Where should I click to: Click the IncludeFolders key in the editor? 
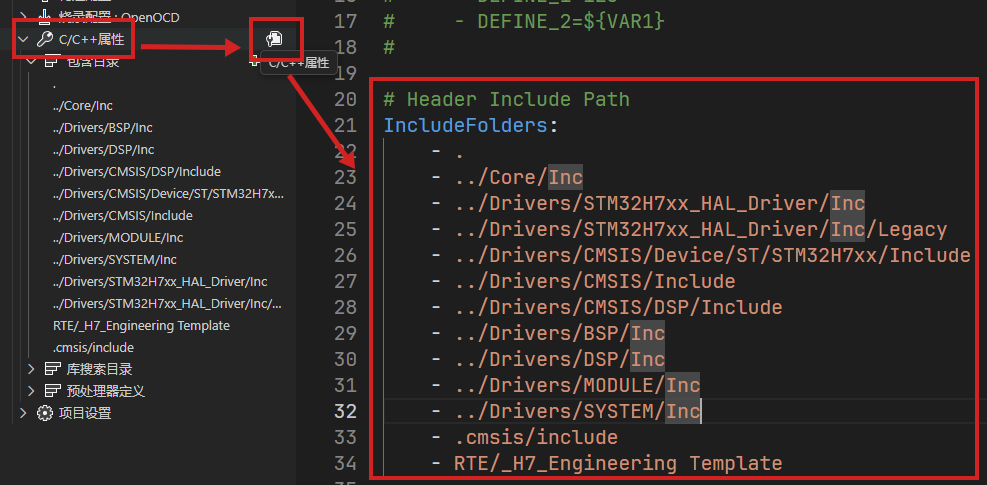pos(466,126)
